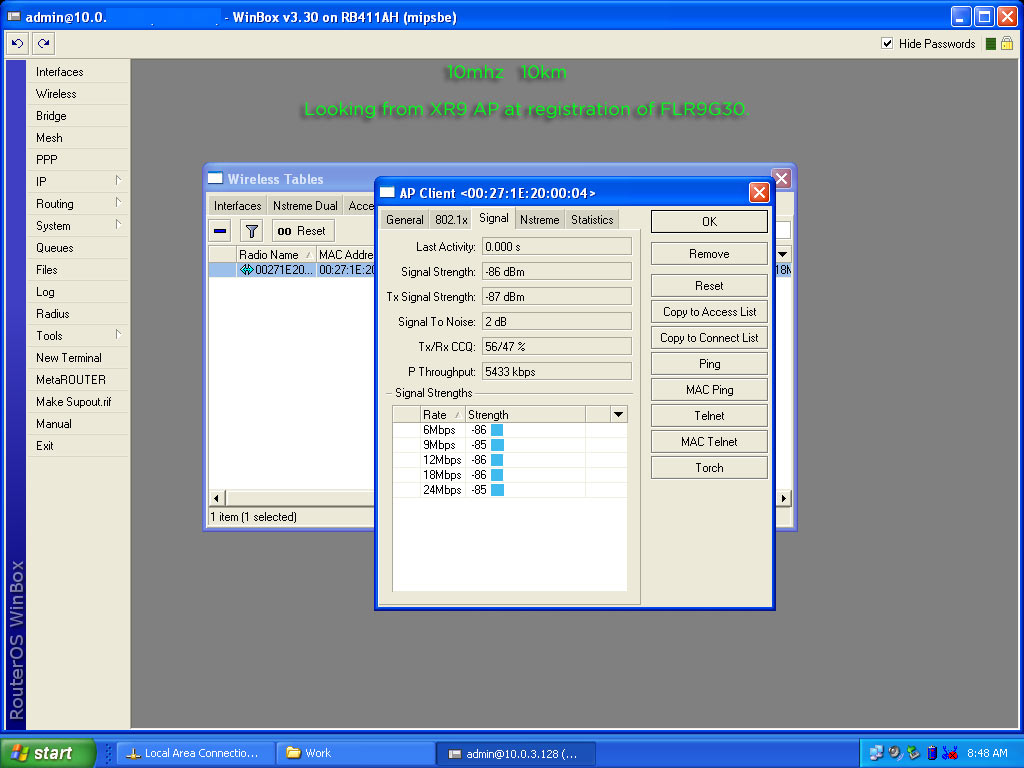Click the padlock icon in toolbar
1024x768 pixels.
1006,44
